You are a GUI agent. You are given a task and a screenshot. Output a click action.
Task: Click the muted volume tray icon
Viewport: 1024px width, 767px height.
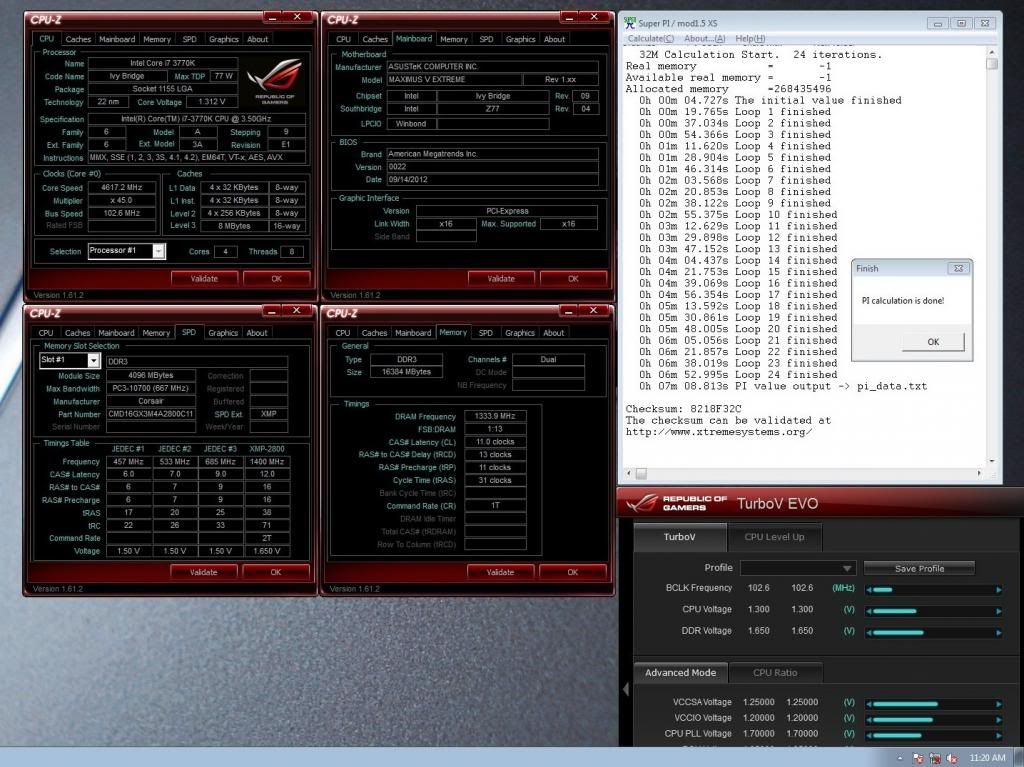952,758
